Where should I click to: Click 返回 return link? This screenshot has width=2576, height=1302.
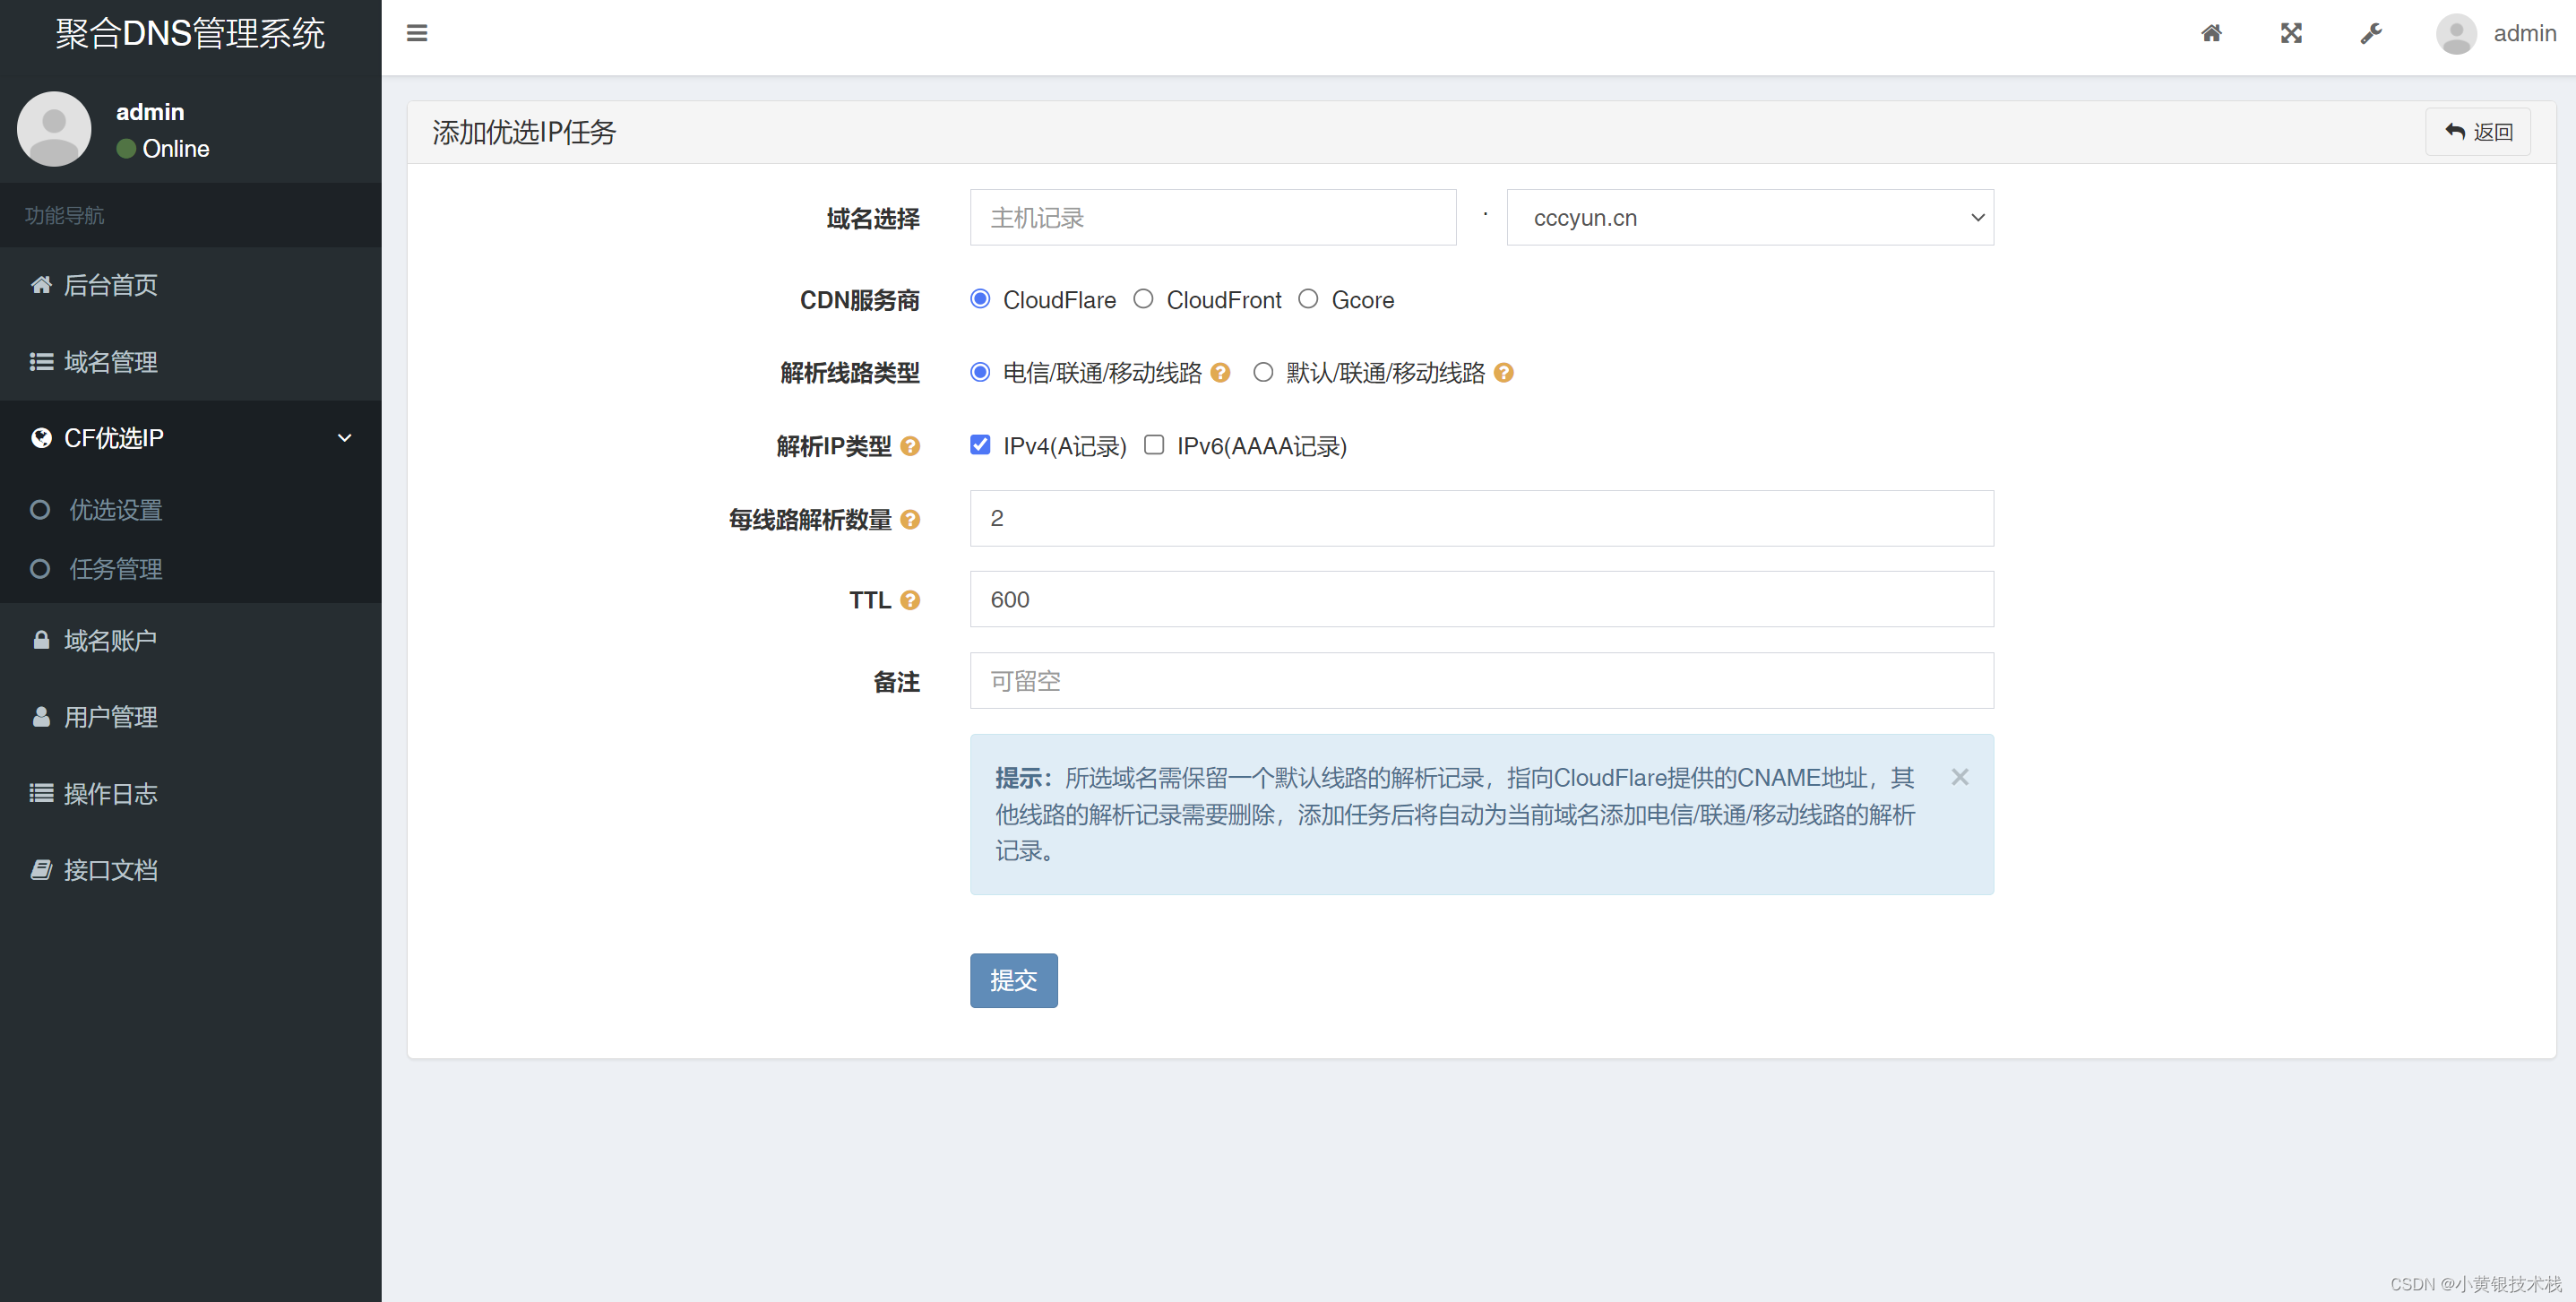coord(2478,131)
